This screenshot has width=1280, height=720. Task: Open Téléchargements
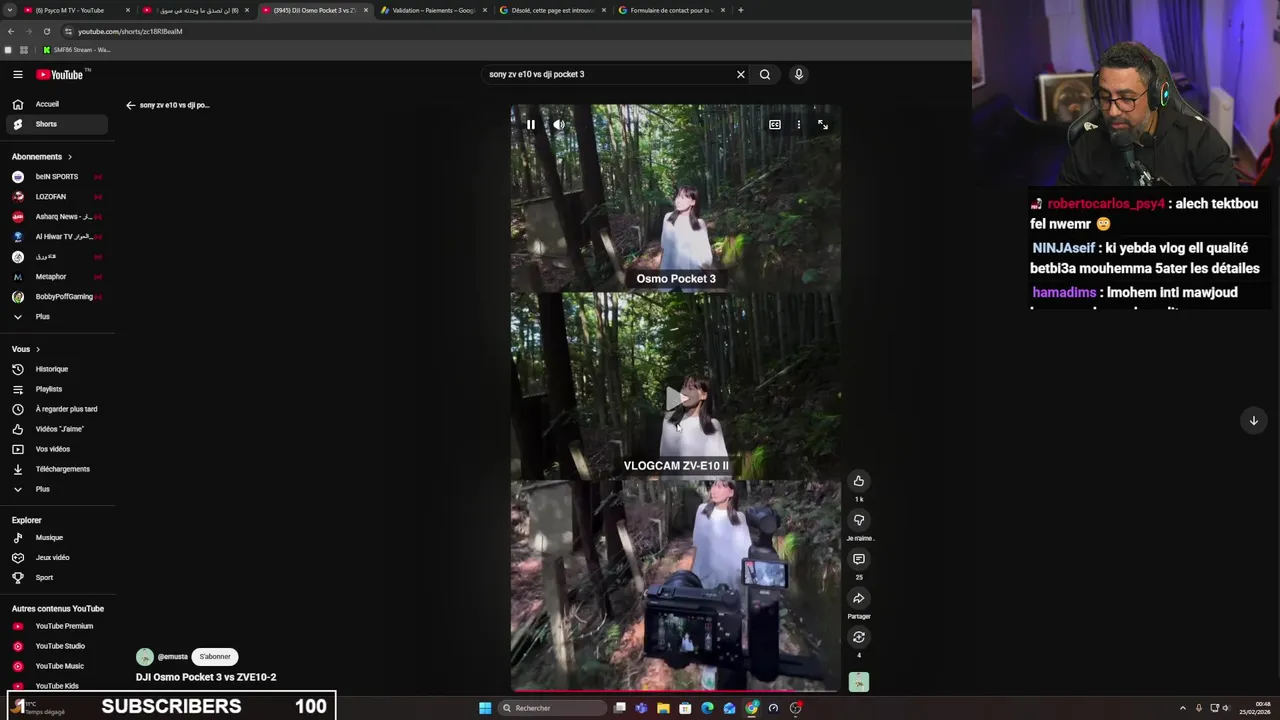[x=63, y=469]
